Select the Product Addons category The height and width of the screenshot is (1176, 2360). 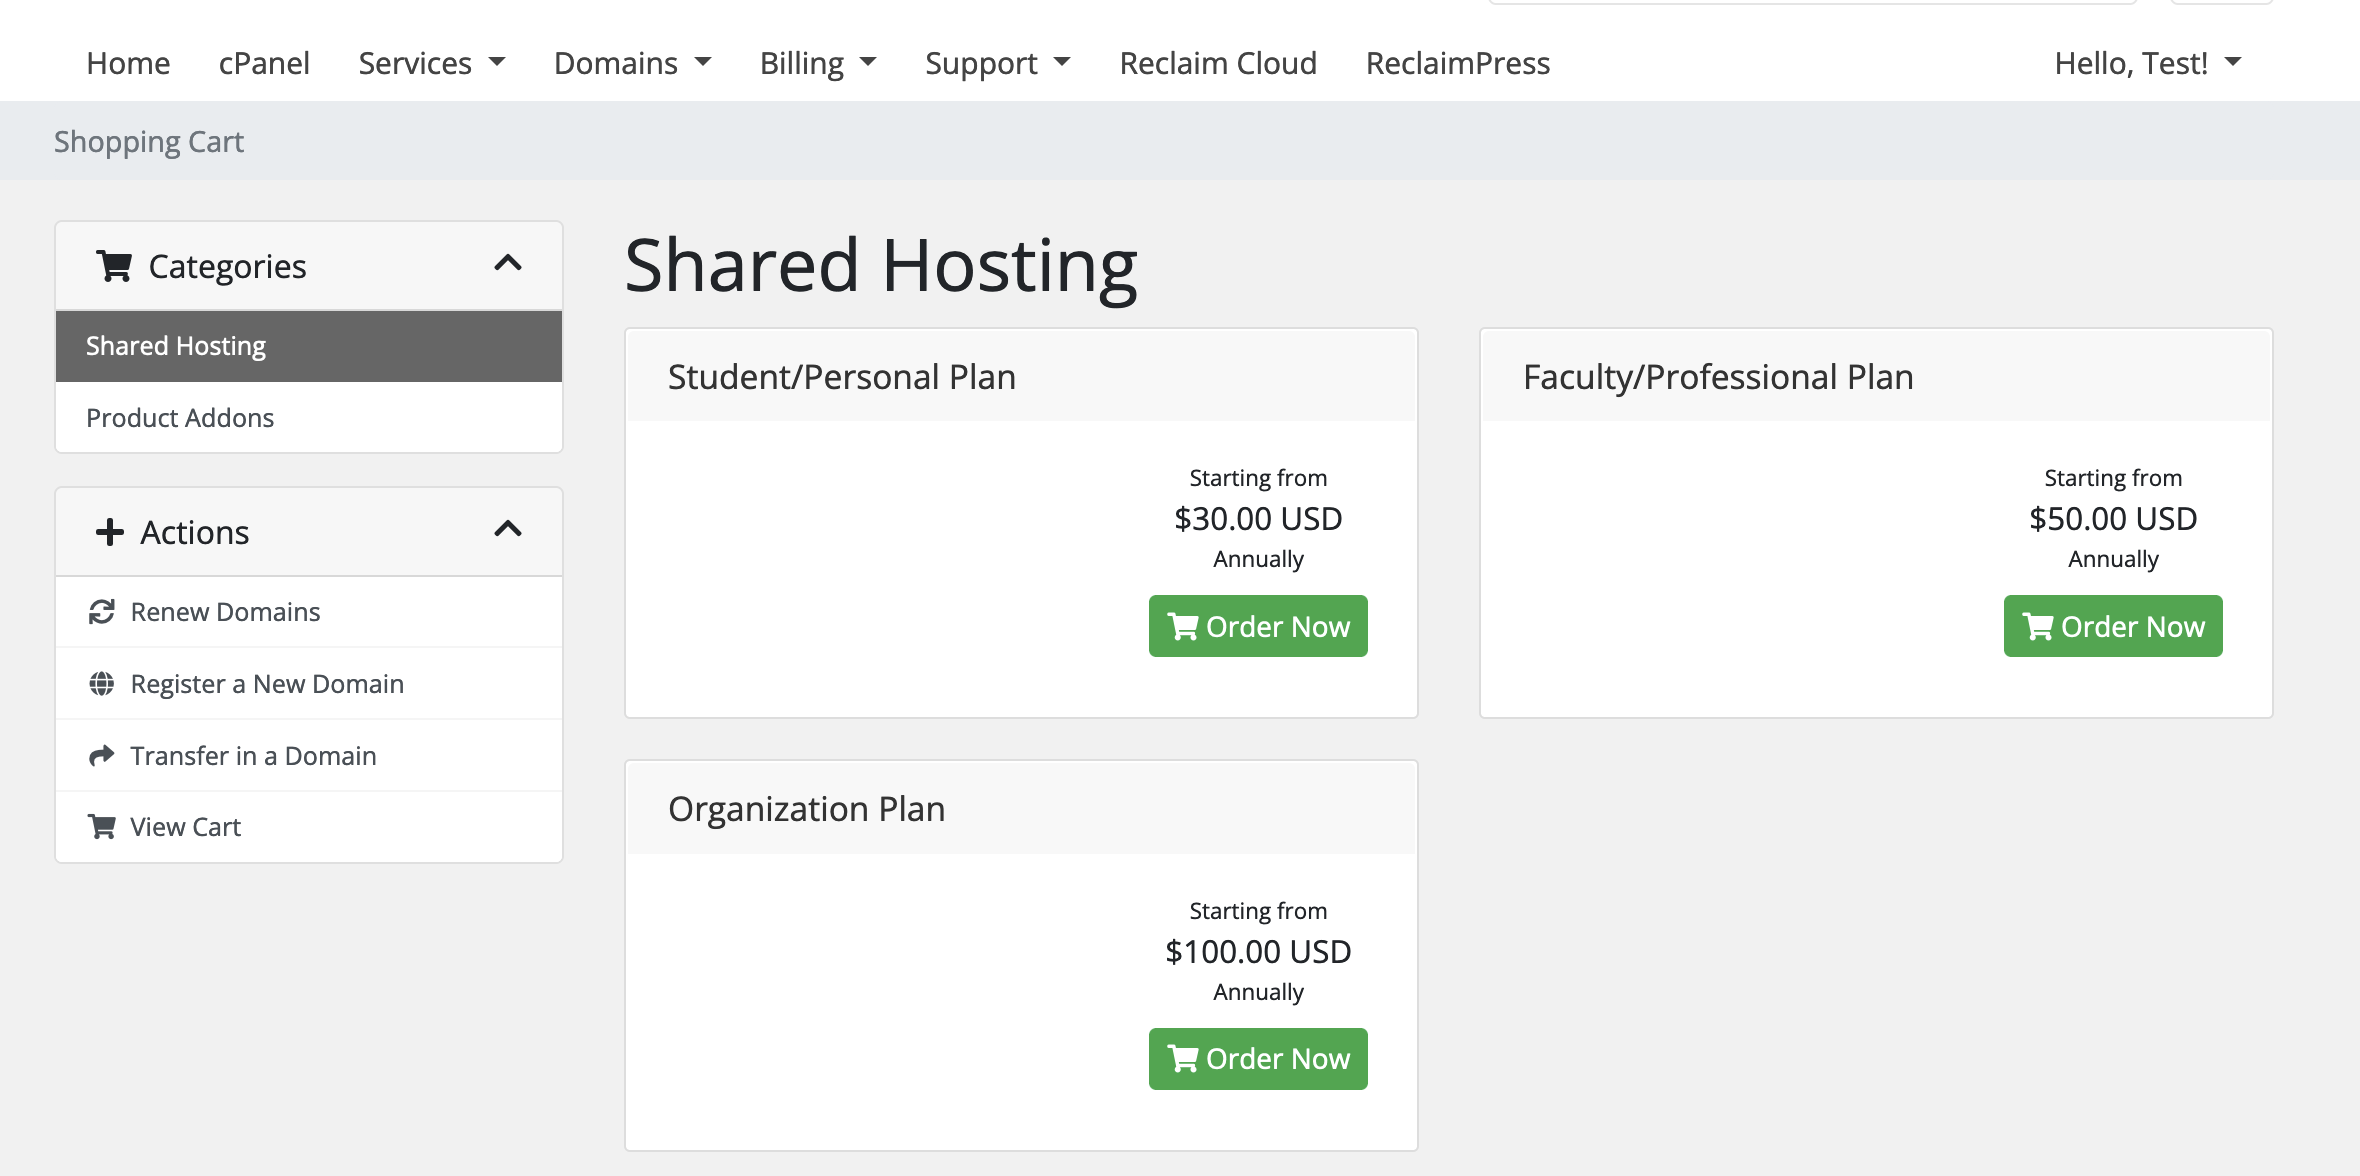coord(309,418)
